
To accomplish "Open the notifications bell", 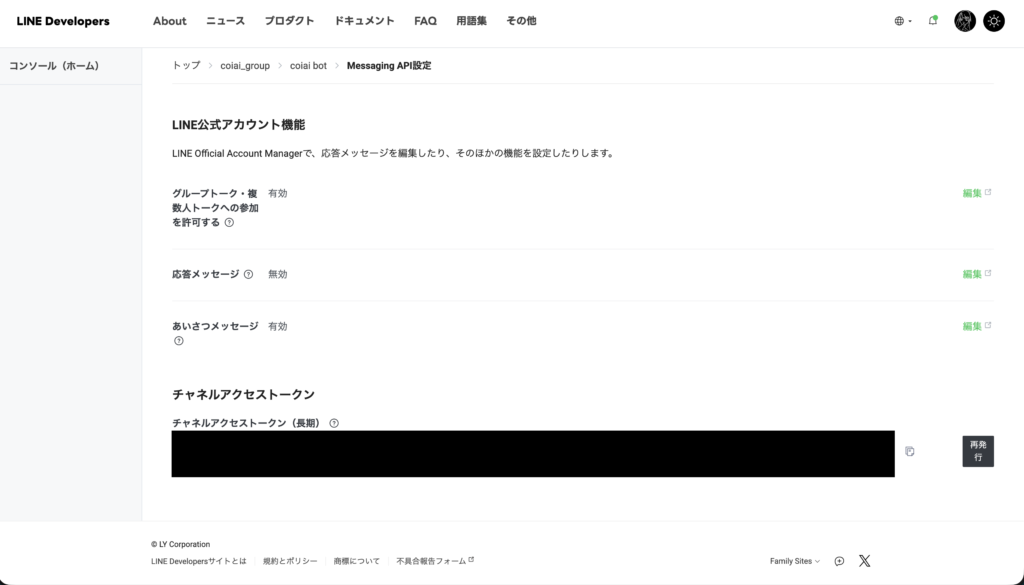I will [932, 21].
